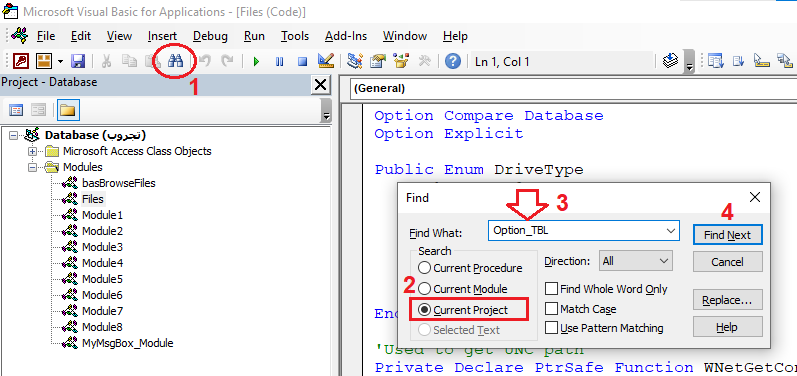Click the View Code icon in the Project panel
Viewport: 797px width, 376px height.
tap(16, 110)
